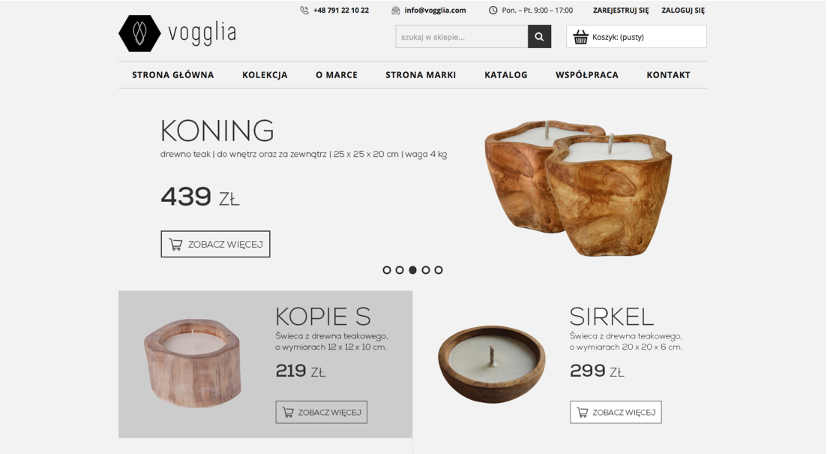Open the Kontakt page from navigation
Image resolution: width=827 pixels, height=454 pixels.
pos(668,75)
